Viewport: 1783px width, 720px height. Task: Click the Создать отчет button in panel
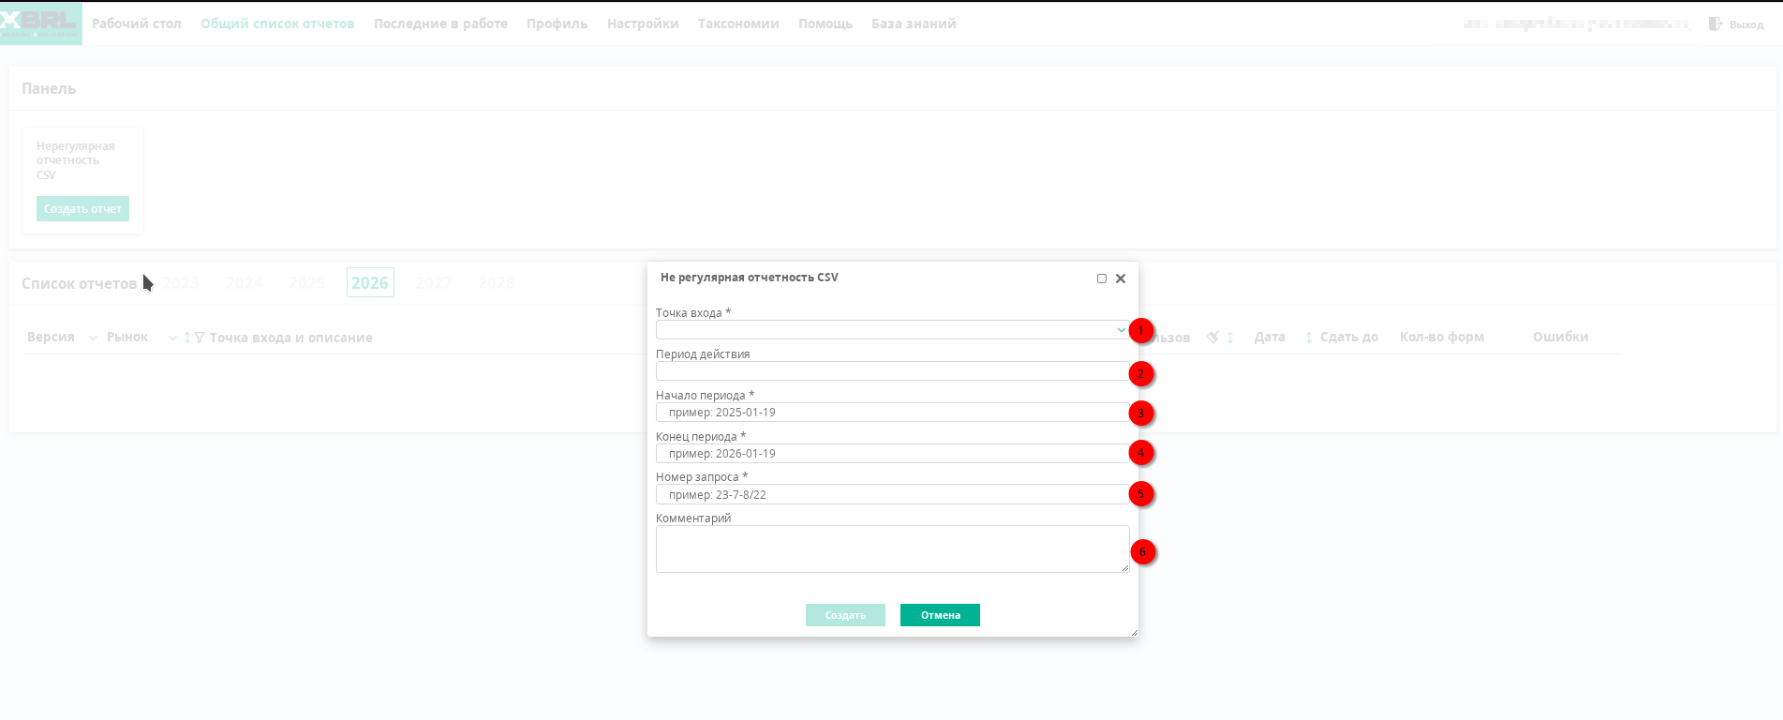click(83, 209)
